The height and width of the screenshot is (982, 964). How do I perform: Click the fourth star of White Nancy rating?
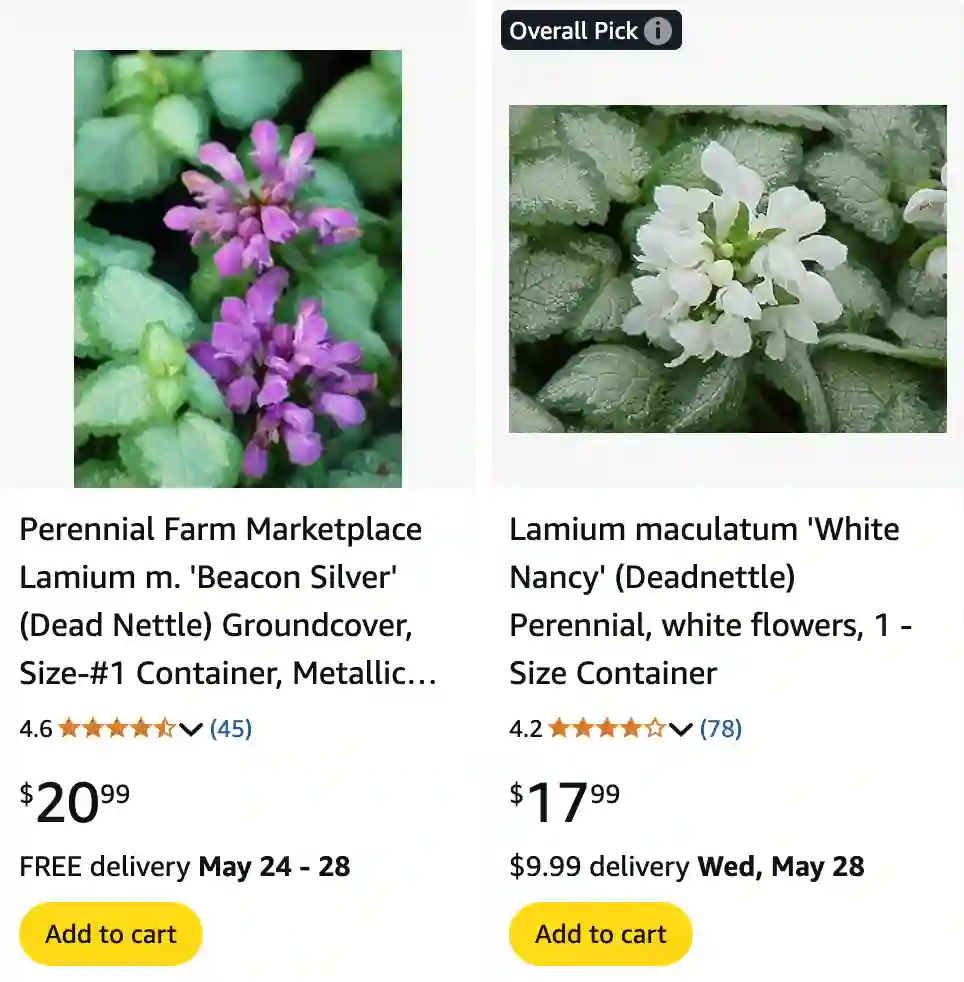(x=630, y=729)
